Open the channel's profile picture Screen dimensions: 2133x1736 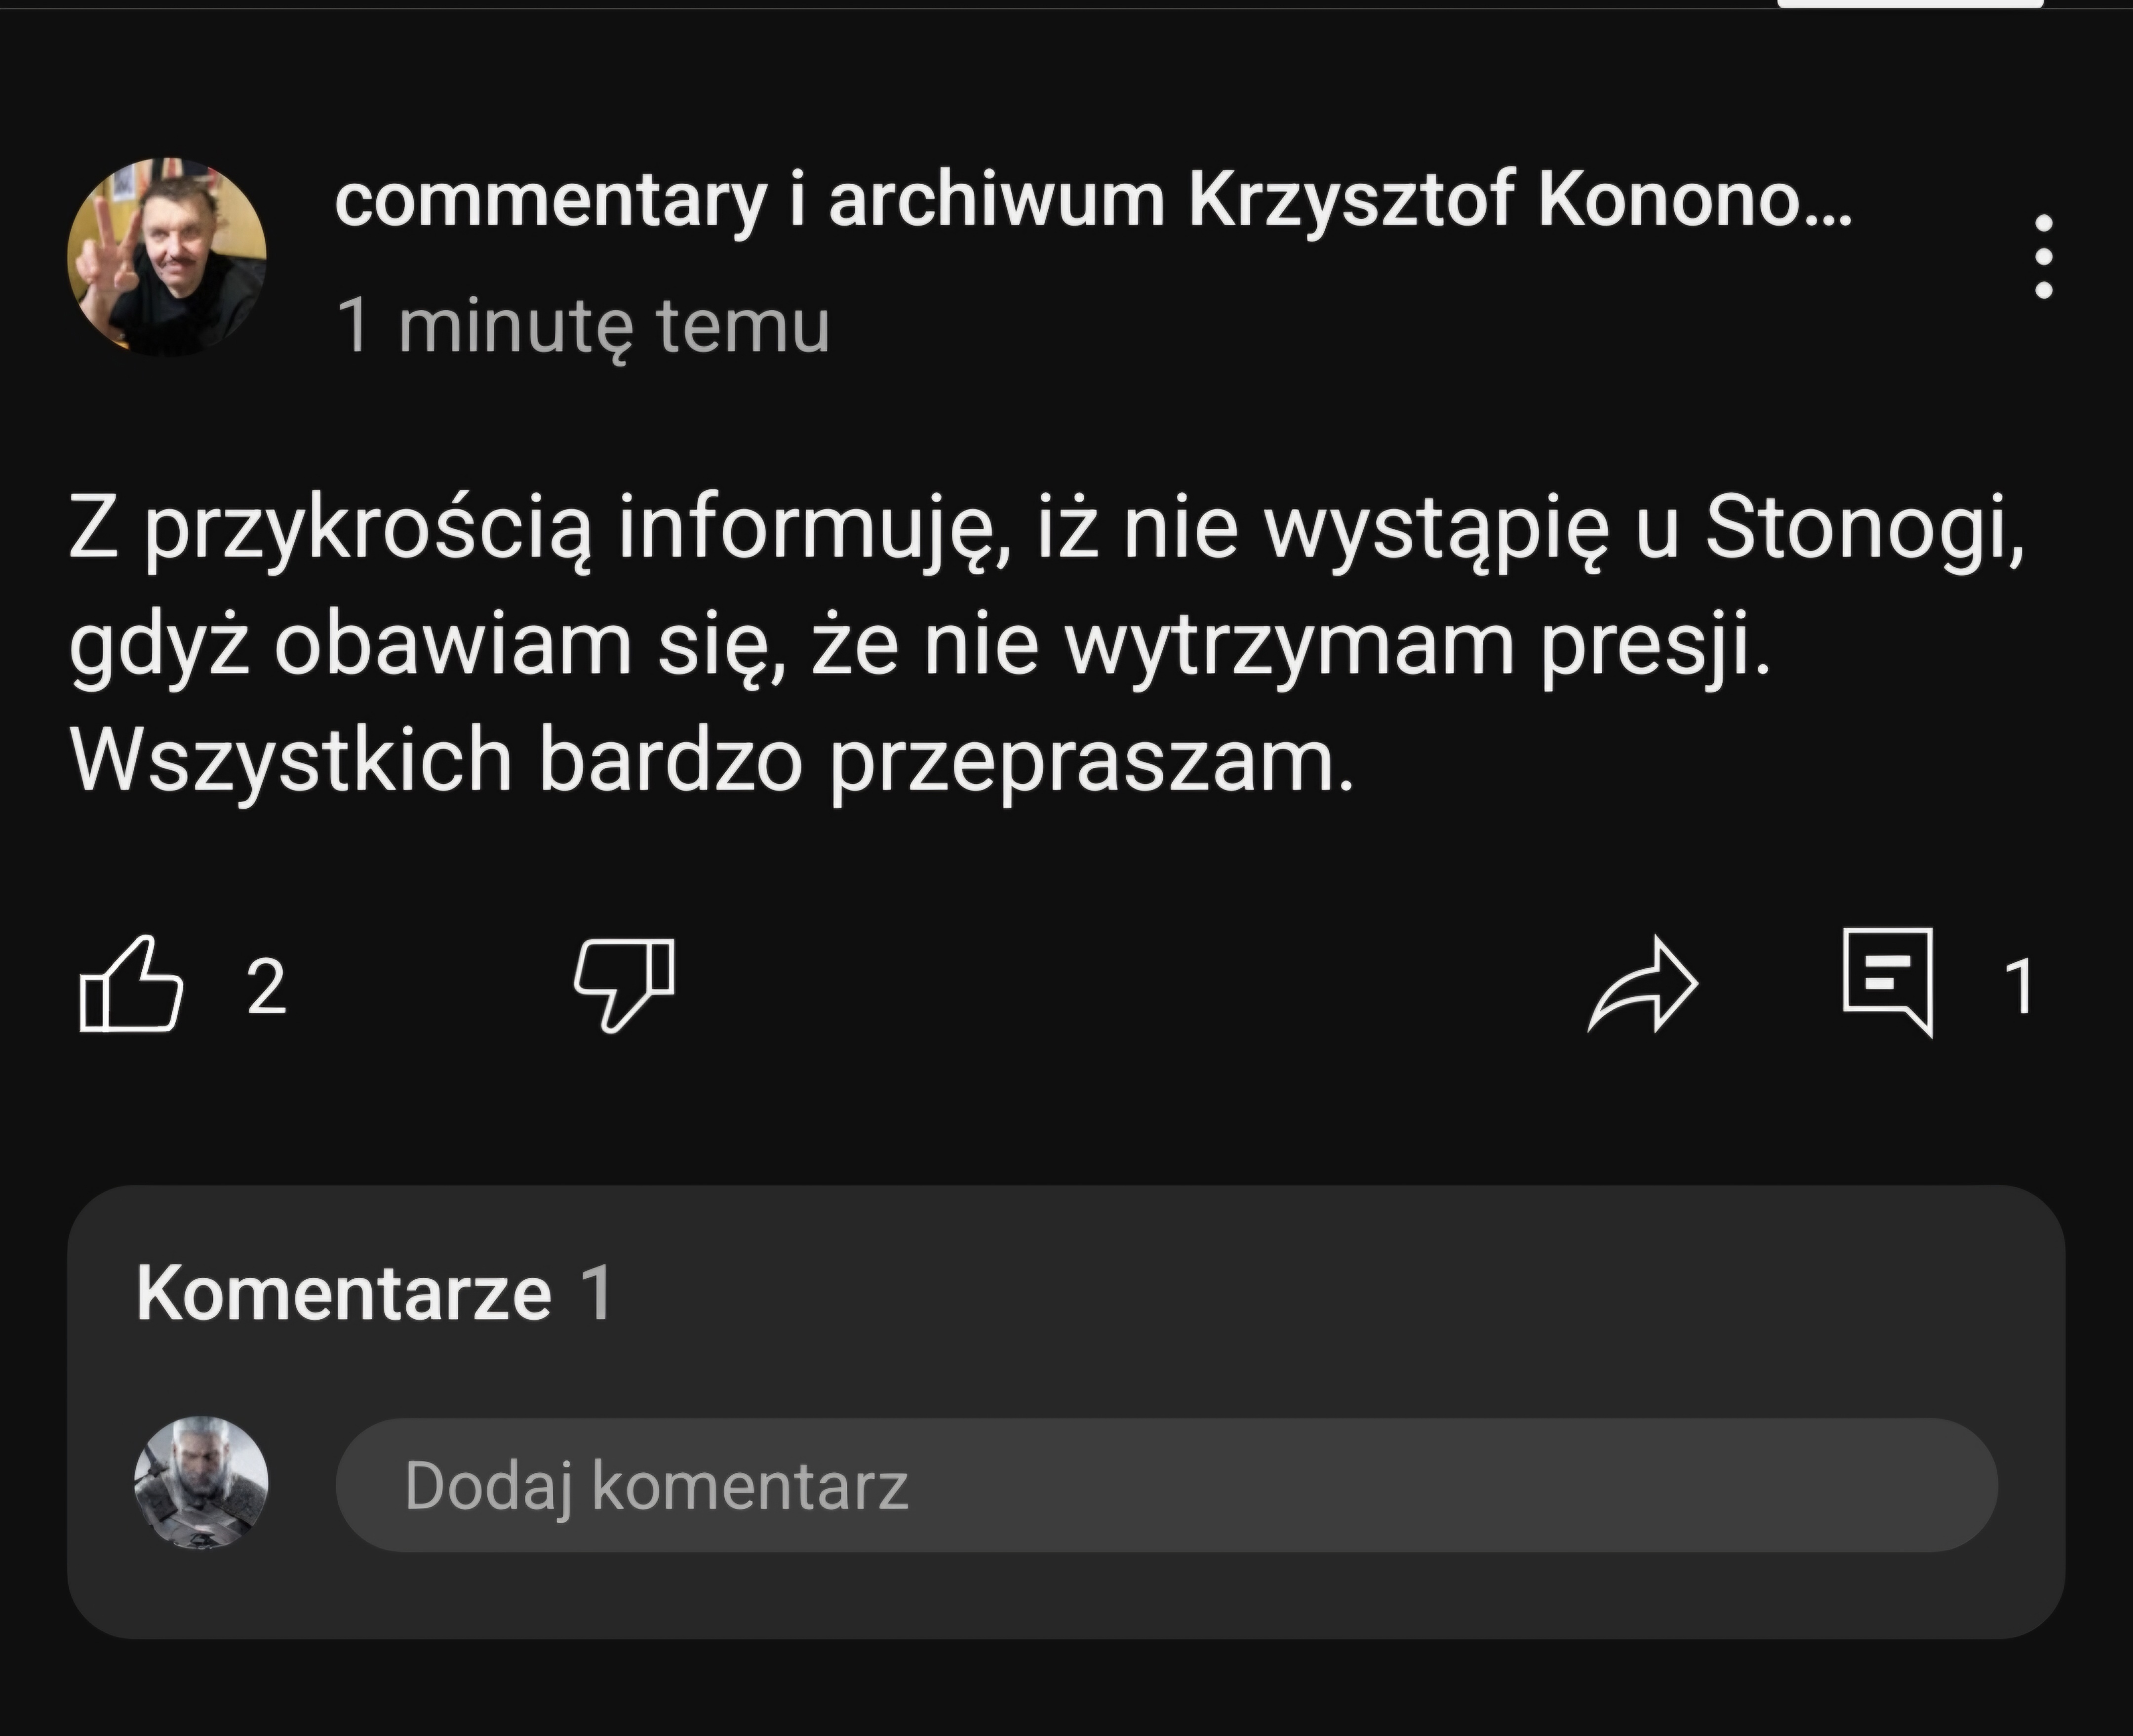click(167, 257)
